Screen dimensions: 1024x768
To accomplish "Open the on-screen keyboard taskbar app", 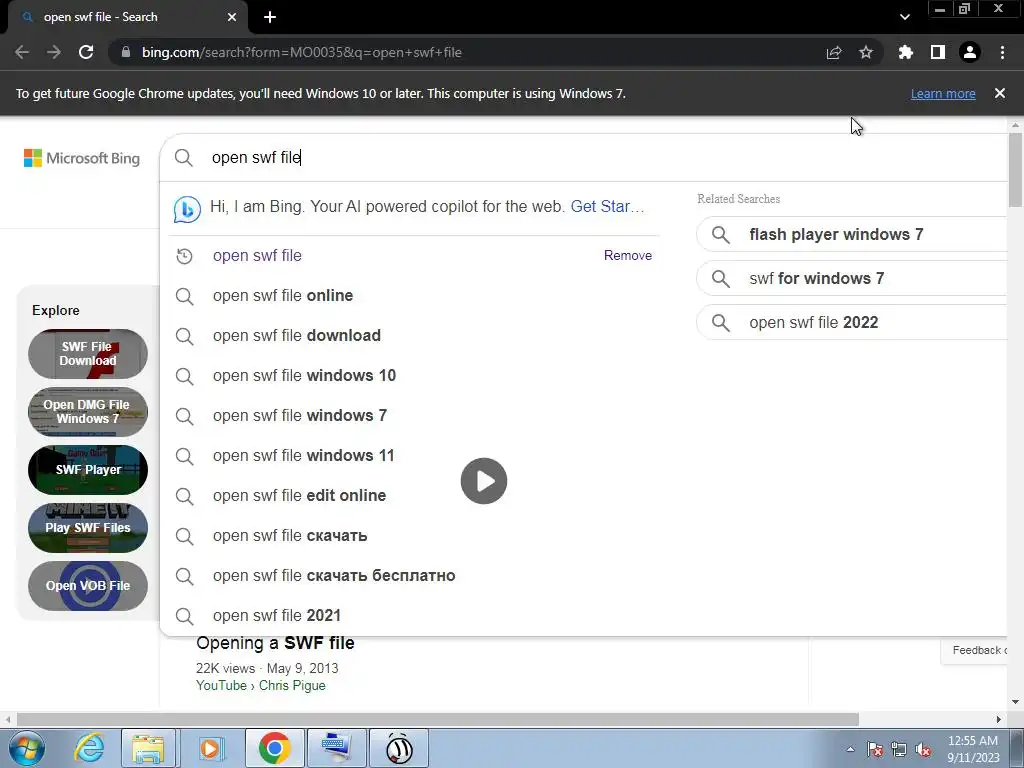I will (x=336, y=748).
